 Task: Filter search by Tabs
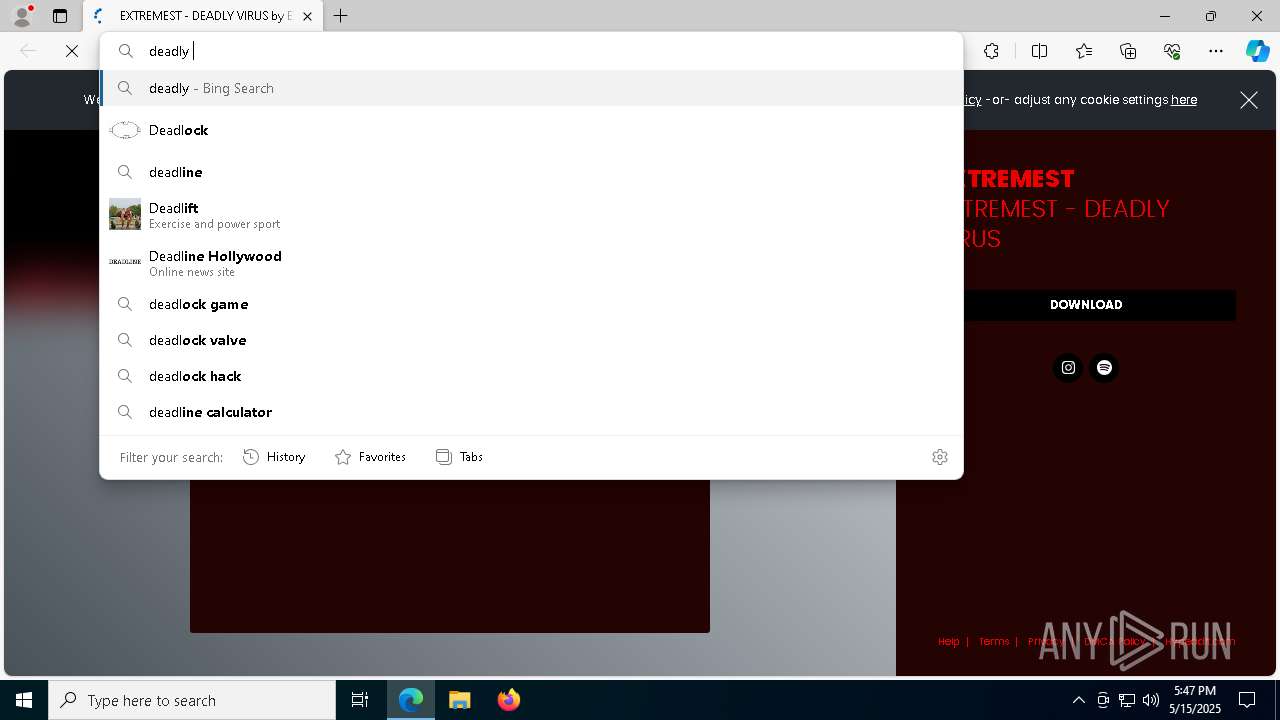pyautogui.click(x=459, y=457)
